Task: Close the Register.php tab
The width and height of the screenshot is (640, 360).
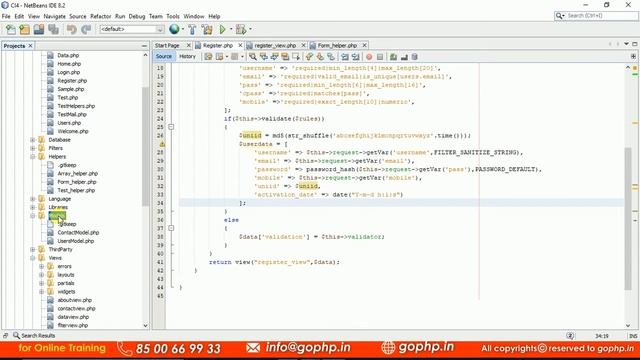Action: (240, 45)
